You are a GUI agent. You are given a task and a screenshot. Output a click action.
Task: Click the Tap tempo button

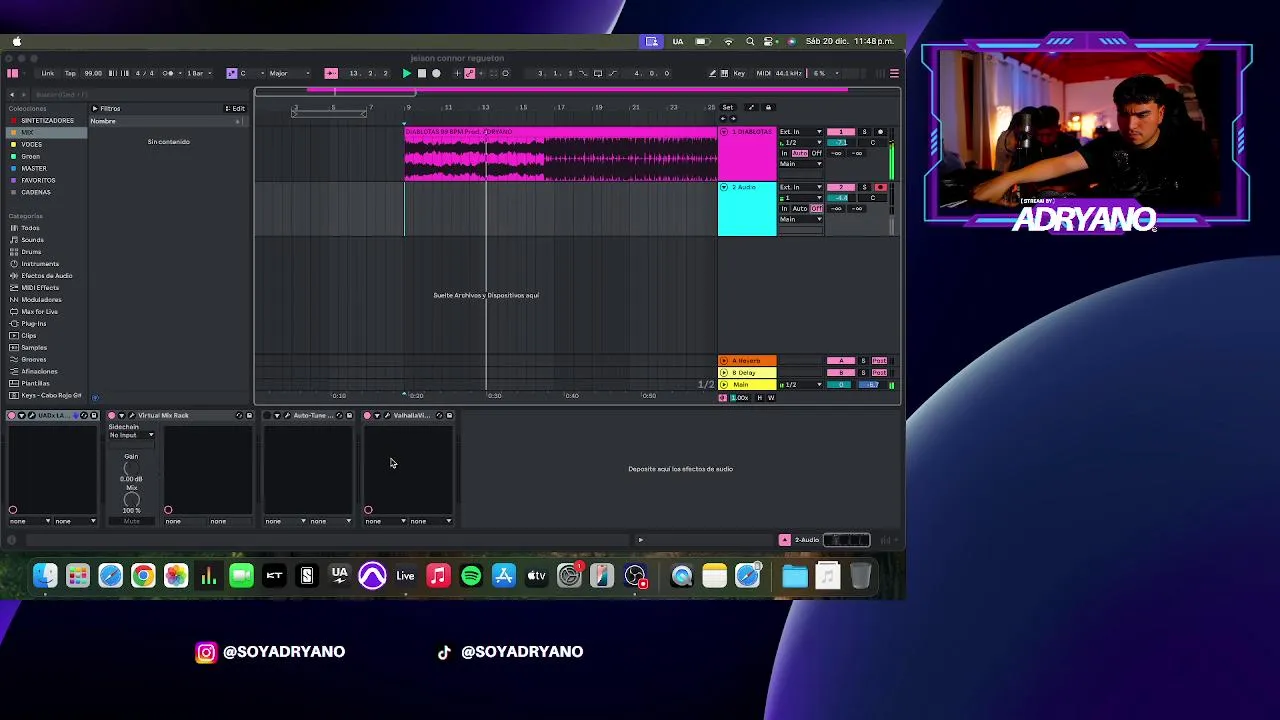point(70,73)
